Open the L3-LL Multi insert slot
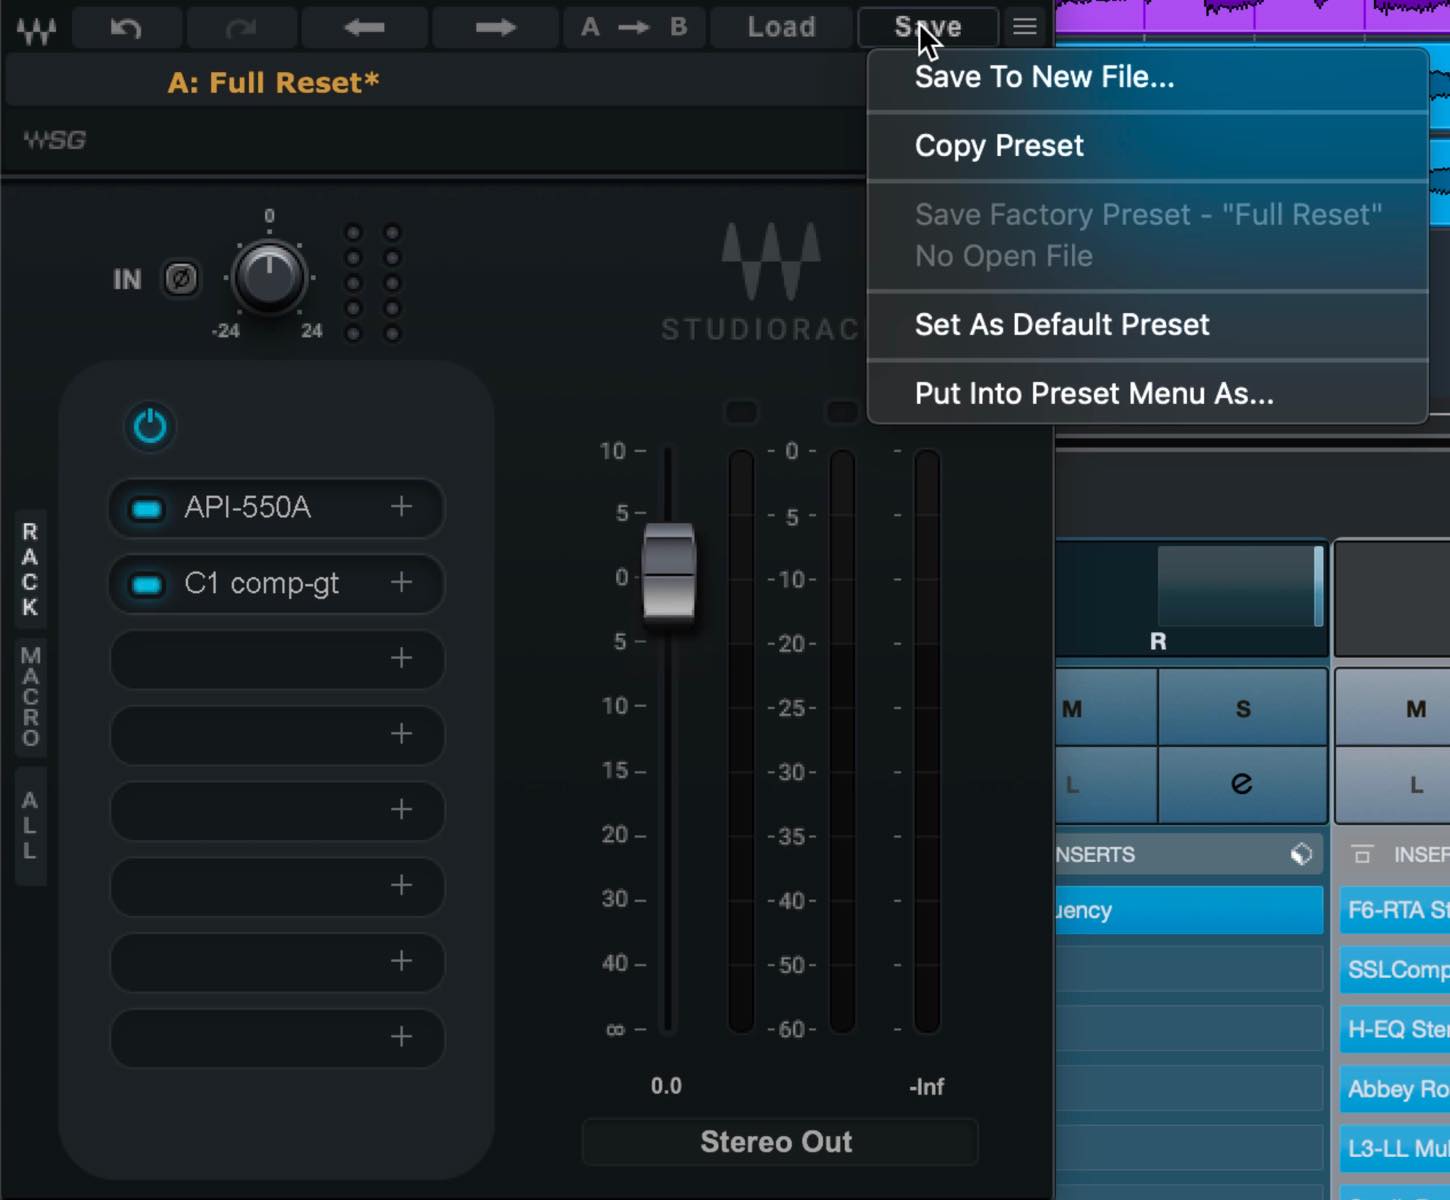This screenshot has height=1200, width=1450. pyautogui.click(x=1395, y=1148)
